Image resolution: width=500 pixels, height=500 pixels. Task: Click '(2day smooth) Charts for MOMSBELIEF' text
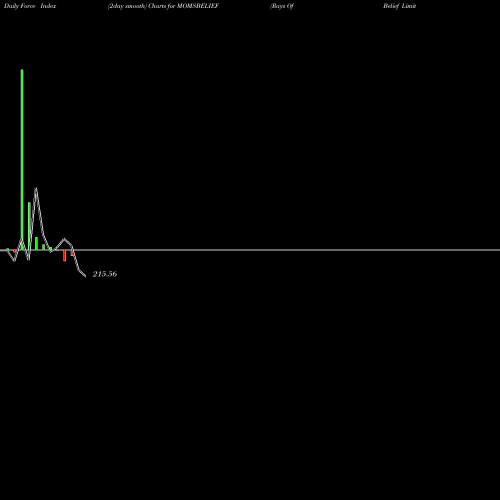pyautogui.click(x=163, y=6)
